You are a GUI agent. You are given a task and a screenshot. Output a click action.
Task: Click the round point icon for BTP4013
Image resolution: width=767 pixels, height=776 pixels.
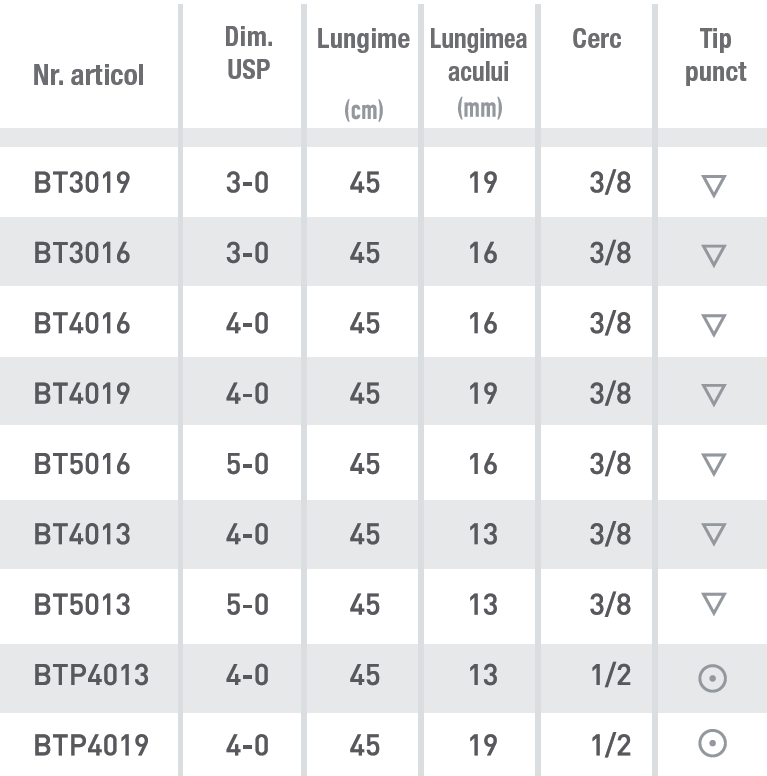712,677
